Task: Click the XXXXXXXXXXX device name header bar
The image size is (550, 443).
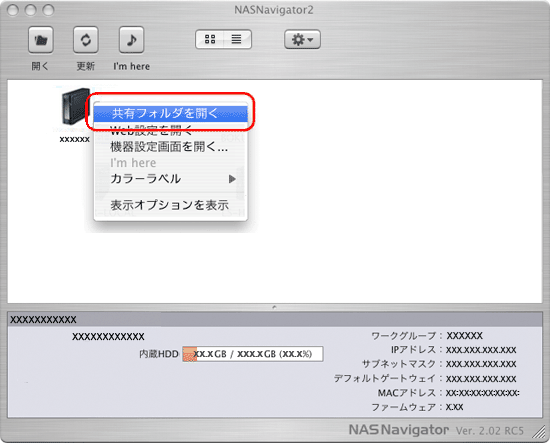Action: click(x=275, y=319)
